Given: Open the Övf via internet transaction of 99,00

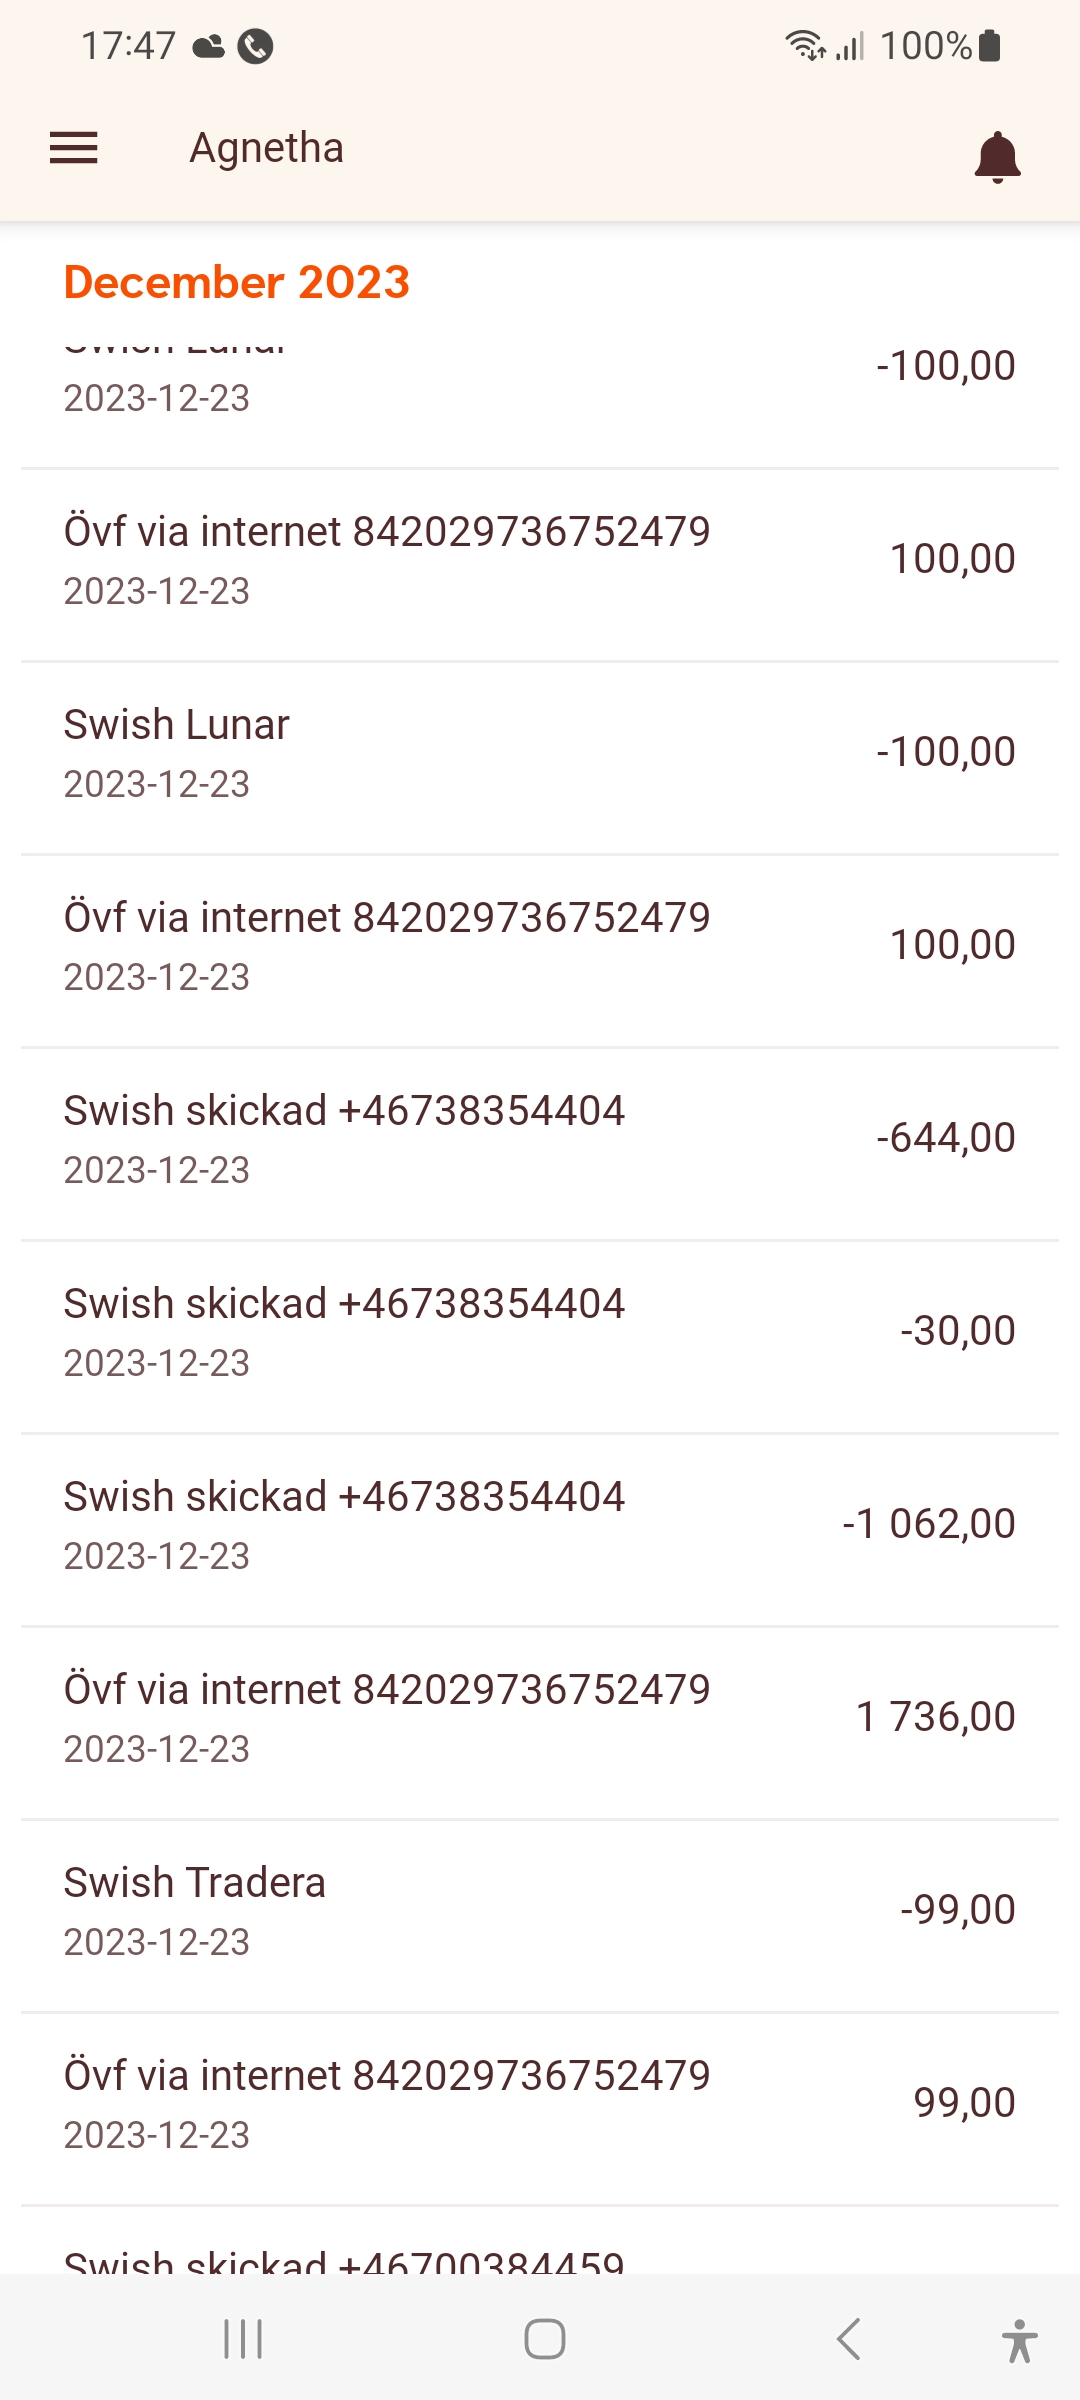Looking at the screenshot, I should point(540,2103).
